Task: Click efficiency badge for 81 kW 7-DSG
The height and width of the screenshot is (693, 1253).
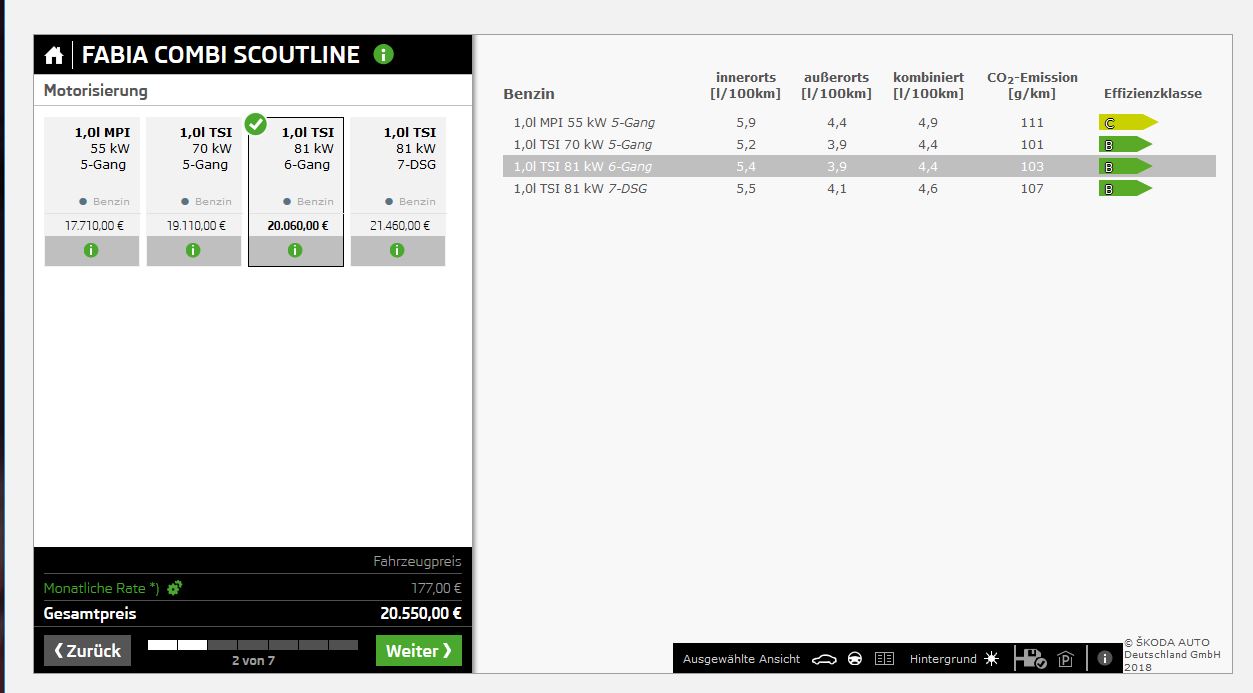Action: pyautogui.click(x=1125, y=189)
